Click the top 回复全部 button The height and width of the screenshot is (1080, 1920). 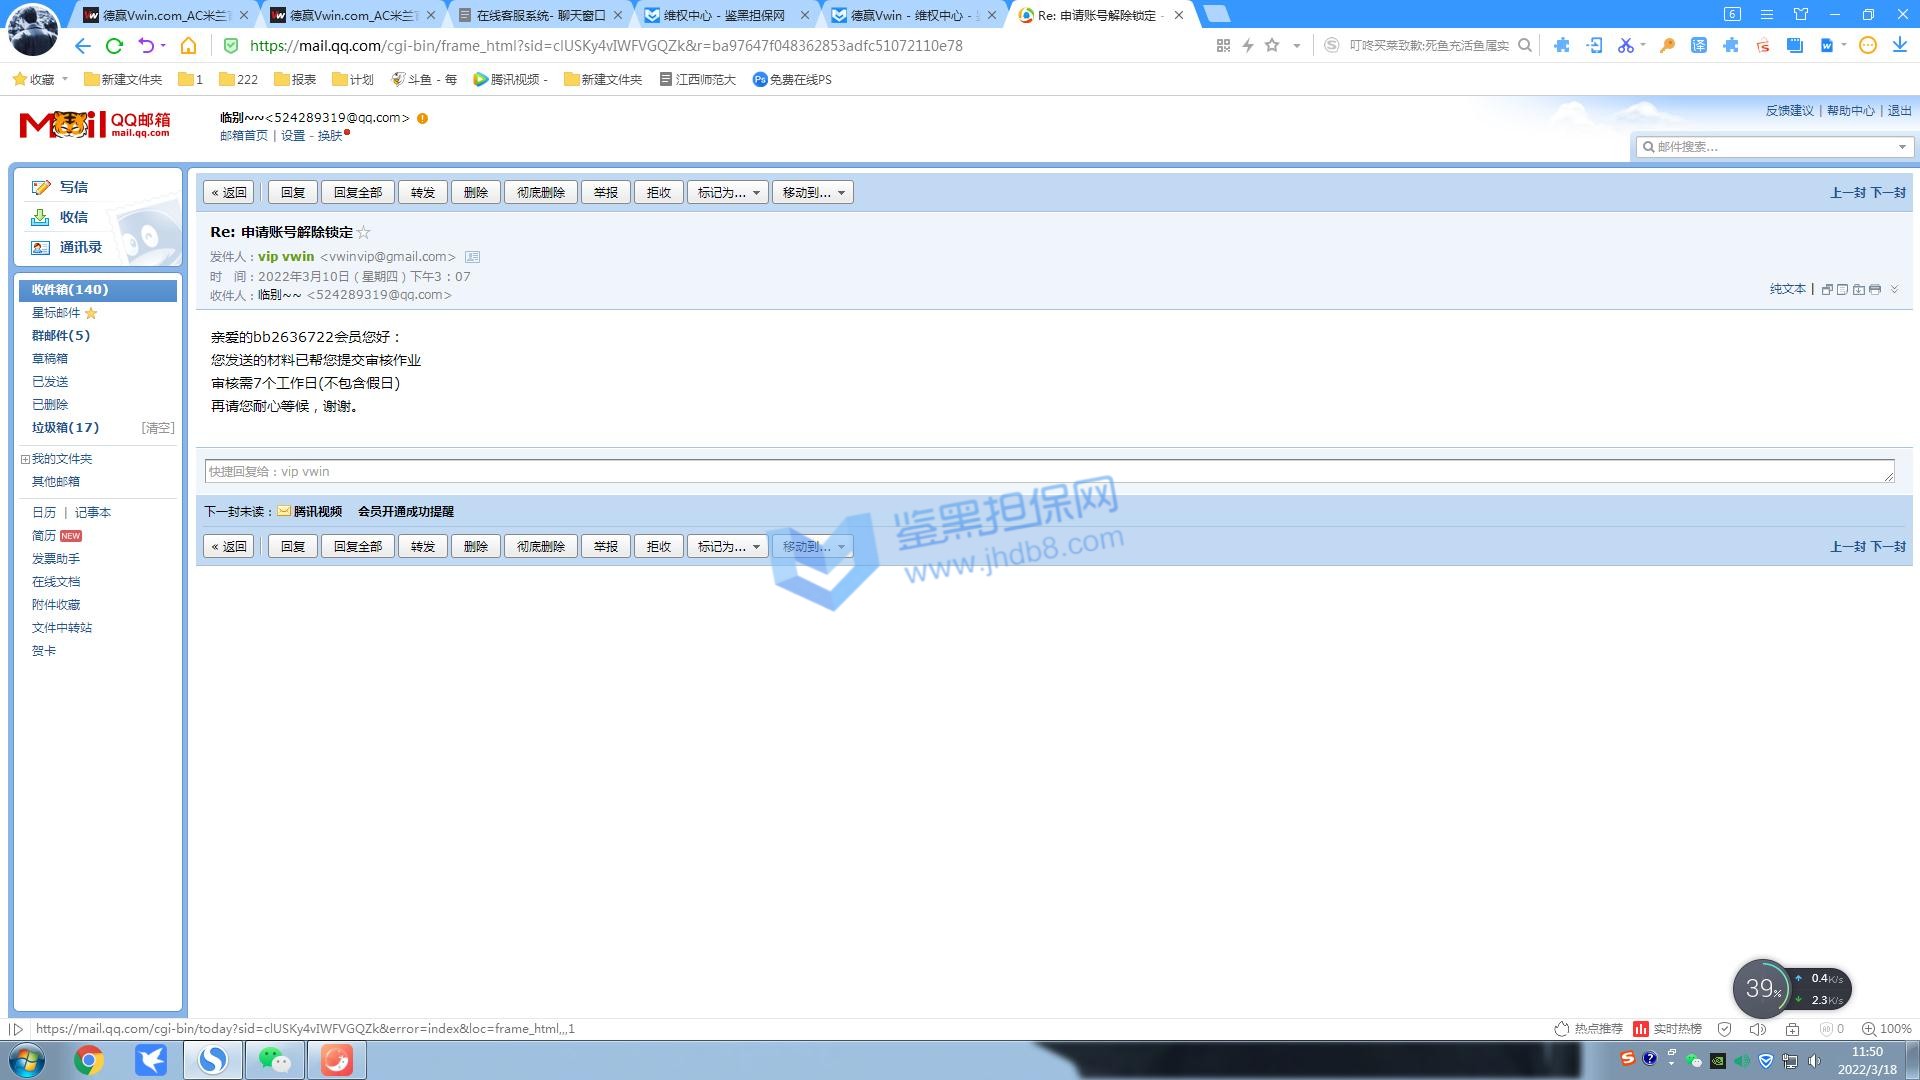tap(357, 193)
